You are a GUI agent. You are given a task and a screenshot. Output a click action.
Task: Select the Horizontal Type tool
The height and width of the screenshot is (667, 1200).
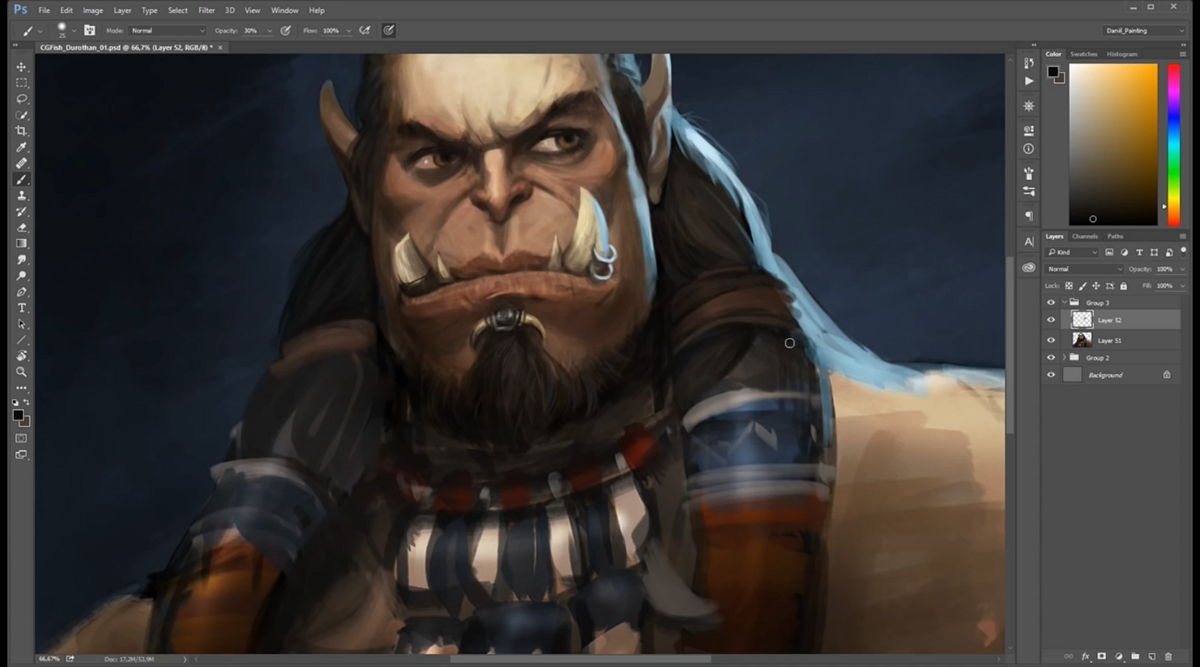(x=22, y=307)
